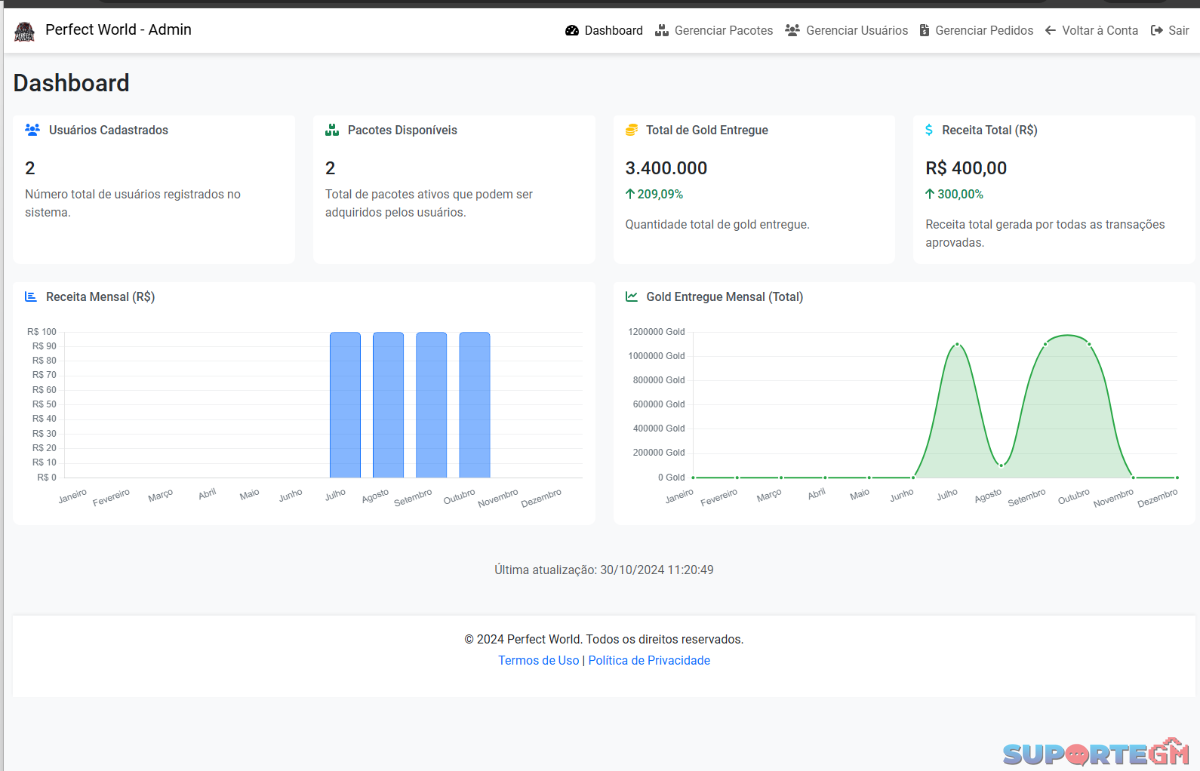Go to Gerenciar Pacotes page
Screen dimensions: 1200x771
714,31
